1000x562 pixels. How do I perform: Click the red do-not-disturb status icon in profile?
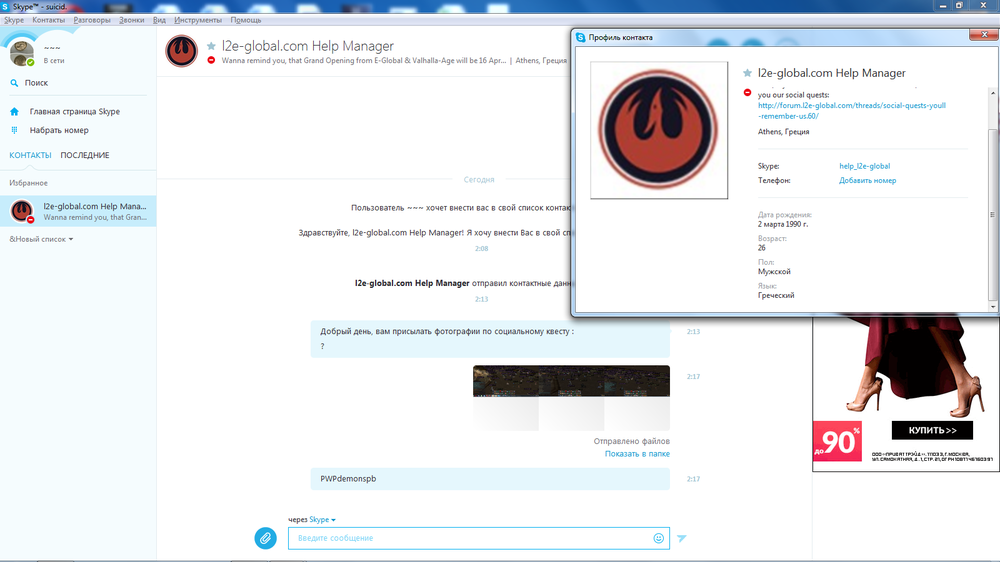coord(747,92)
